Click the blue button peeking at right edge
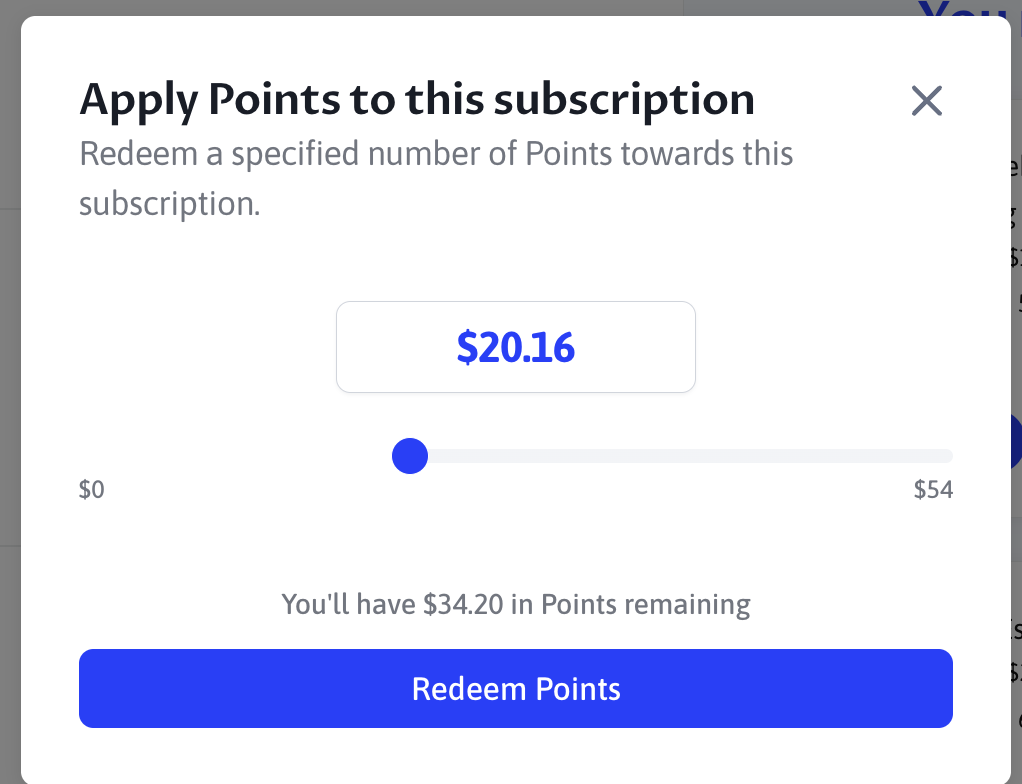This screenshot has height=784, width=1022. tap(1016, 440)
